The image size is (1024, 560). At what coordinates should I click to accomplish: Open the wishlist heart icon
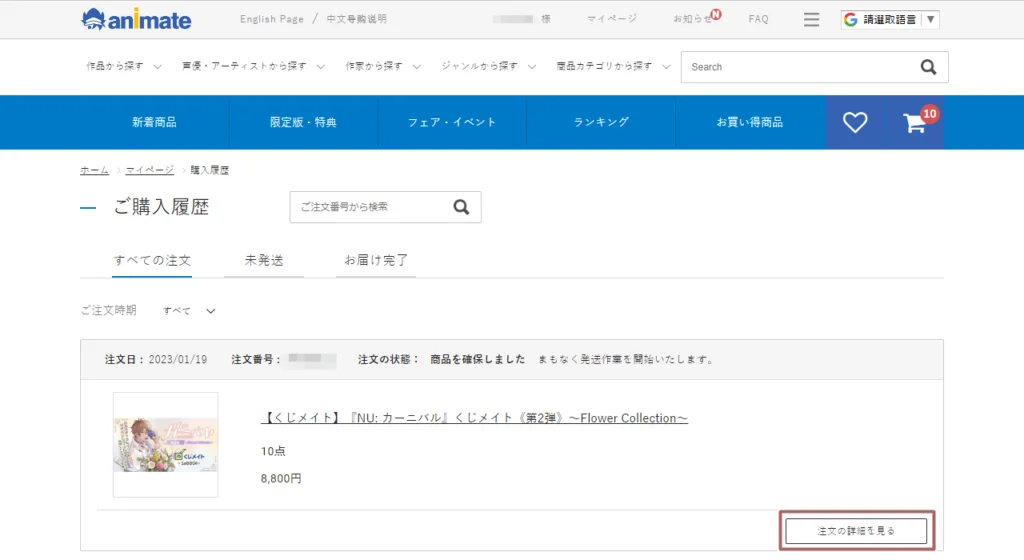click(x=854, y=122)
